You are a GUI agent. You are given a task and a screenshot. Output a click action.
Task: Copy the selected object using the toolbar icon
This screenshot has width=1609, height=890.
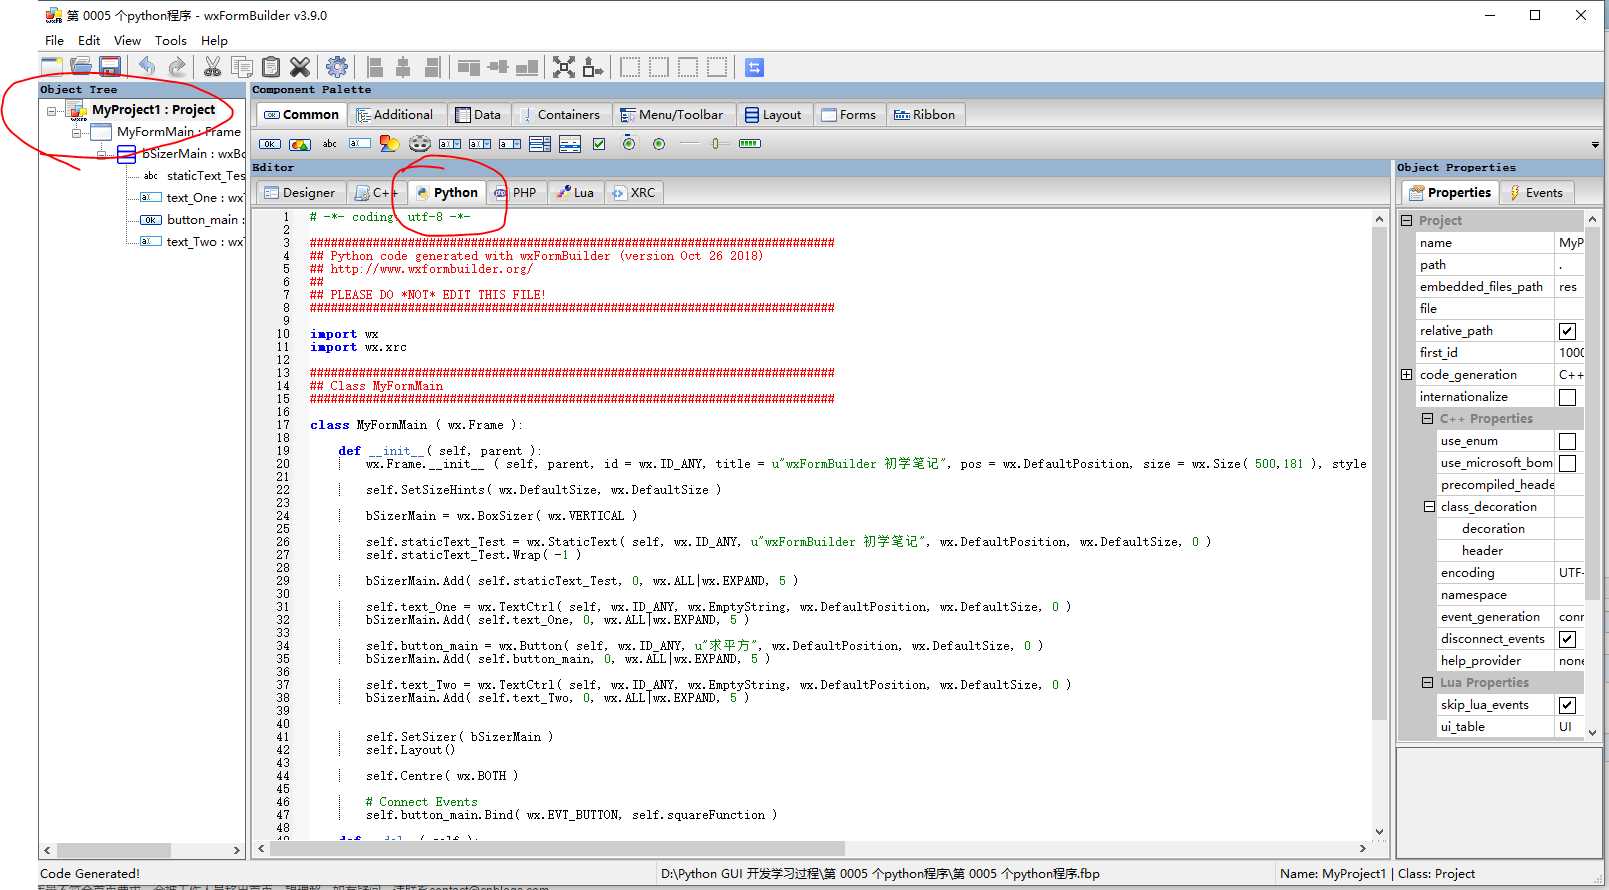(241, 67)
